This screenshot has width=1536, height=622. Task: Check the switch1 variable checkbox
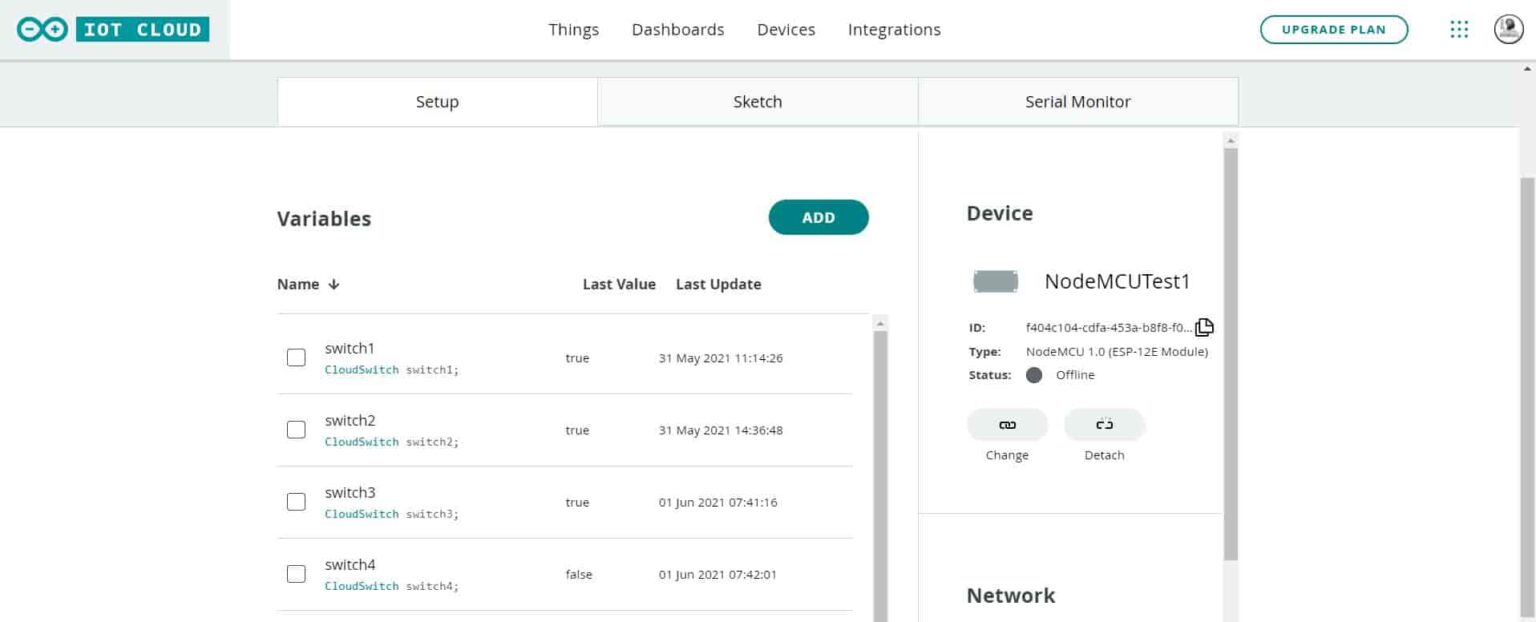coord(296,357)
